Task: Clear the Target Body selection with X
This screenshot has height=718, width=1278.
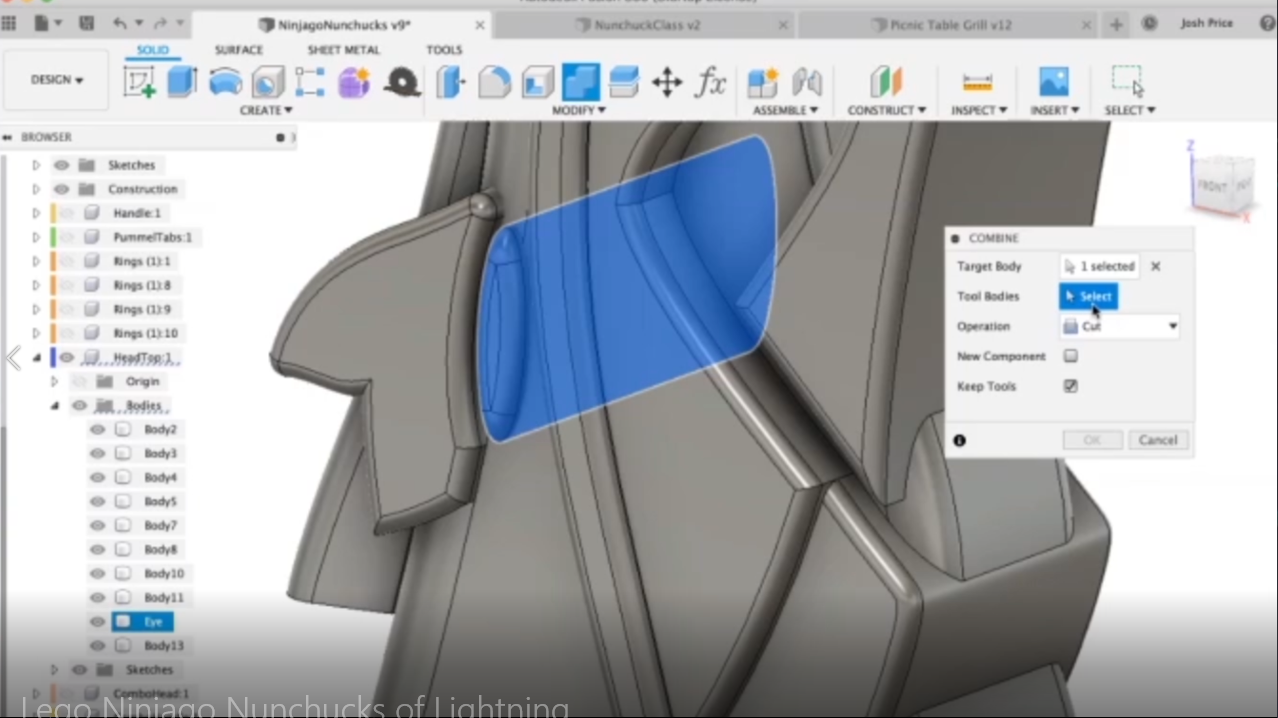Action: 1156,266
